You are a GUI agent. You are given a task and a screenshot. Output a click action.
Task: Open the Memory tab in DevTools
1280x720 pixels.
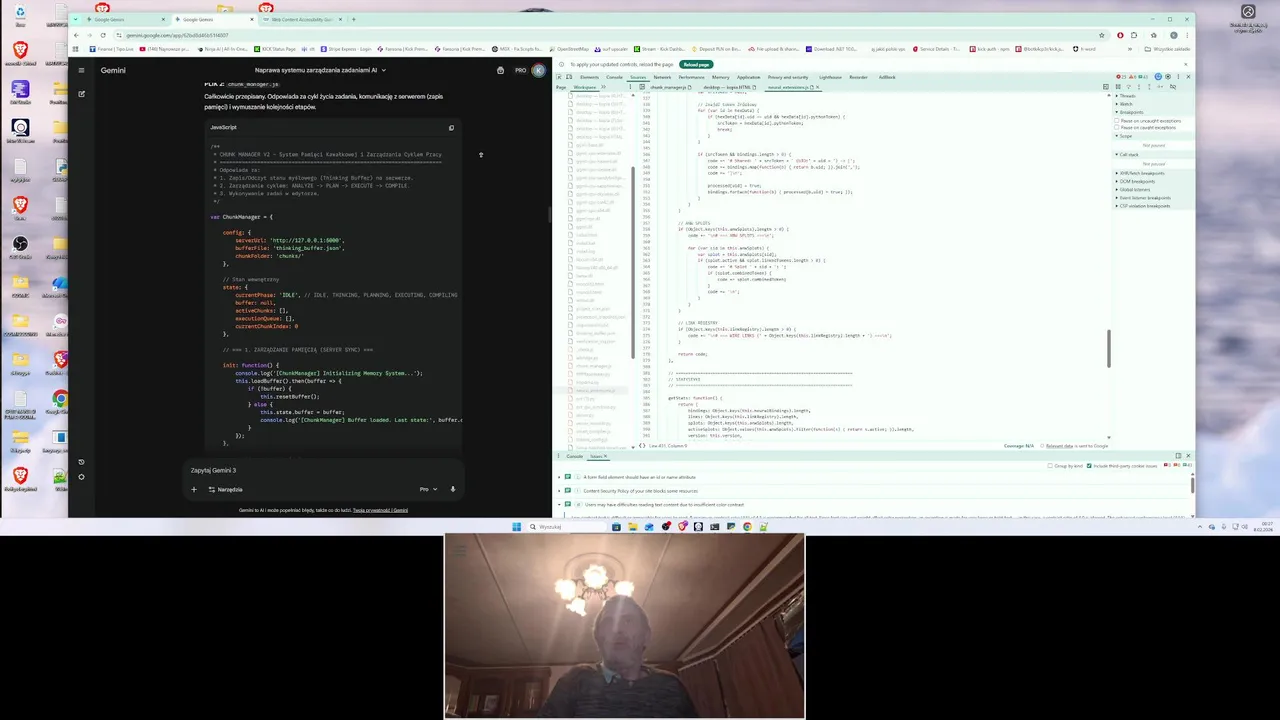[720, 77]
